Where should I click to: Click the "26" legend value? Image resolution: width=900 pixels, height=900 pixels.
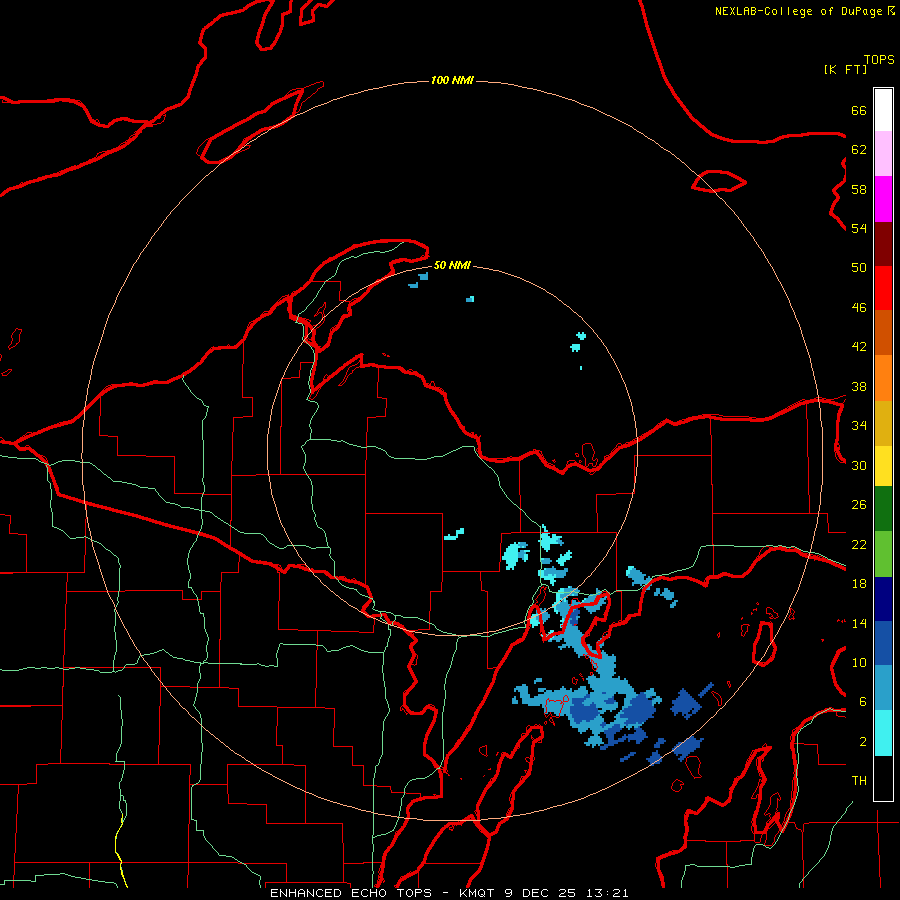[859, 505]
